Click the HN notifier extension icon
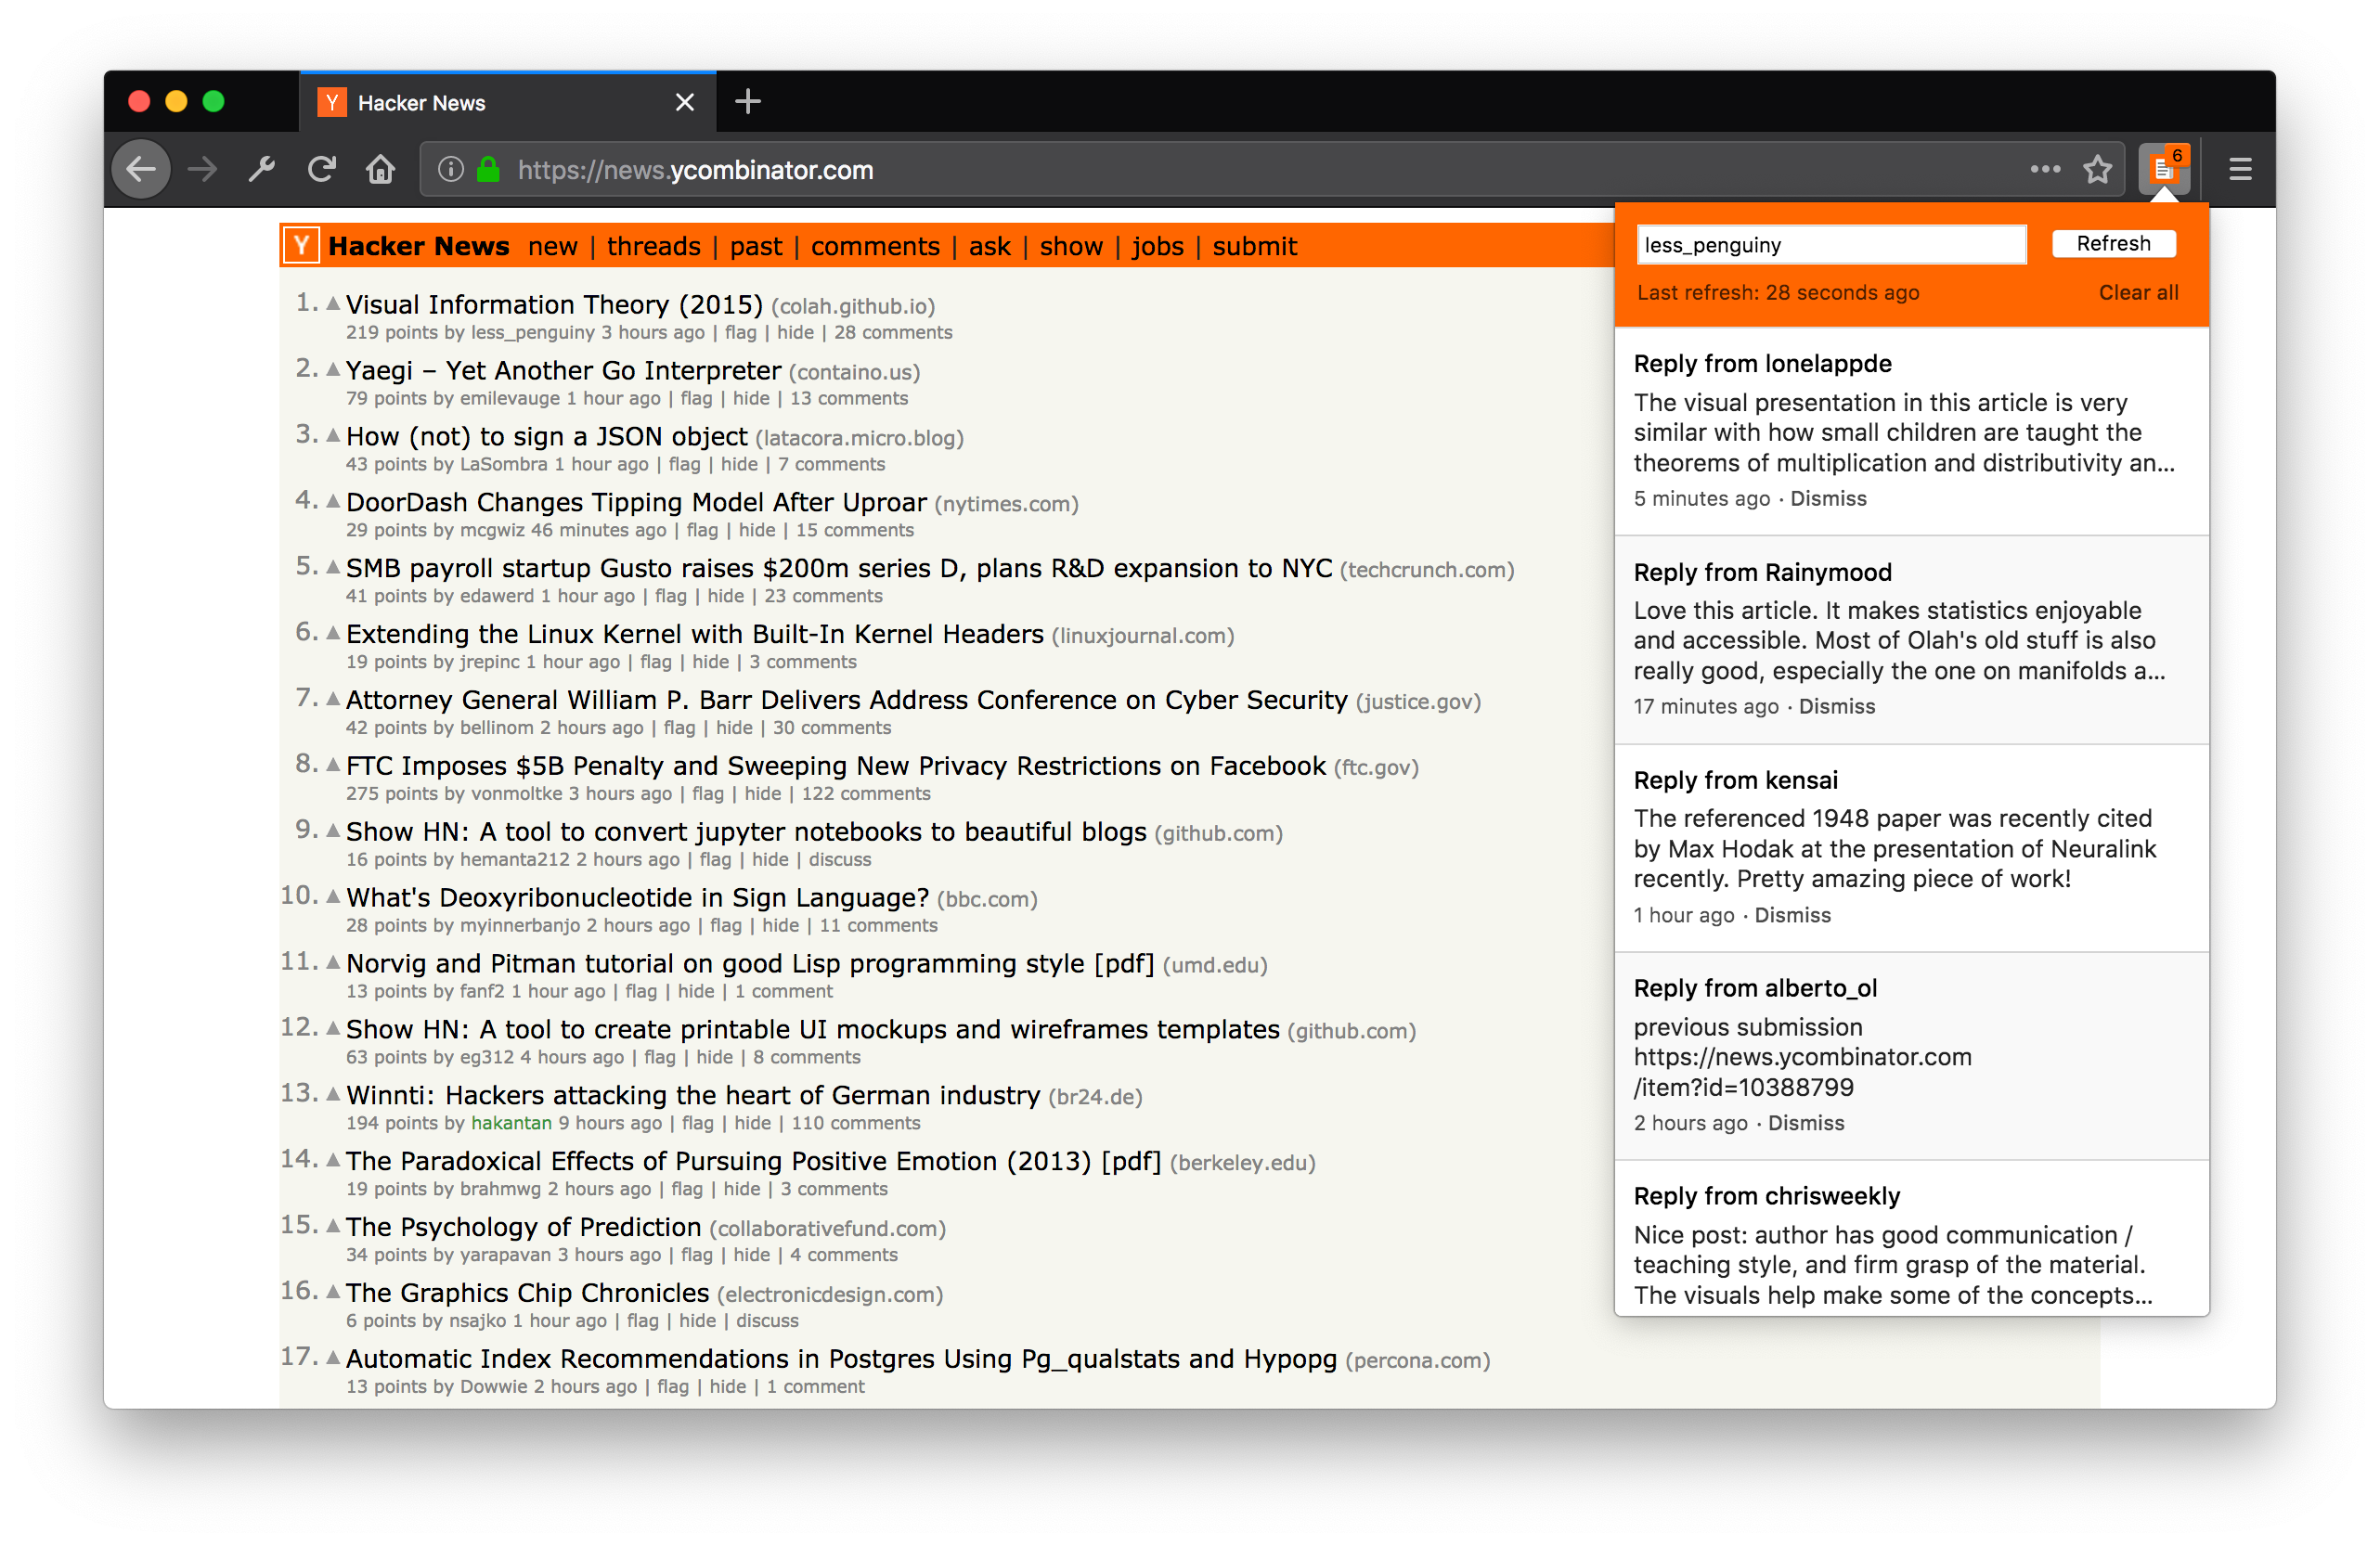 tap(2163, 169)
